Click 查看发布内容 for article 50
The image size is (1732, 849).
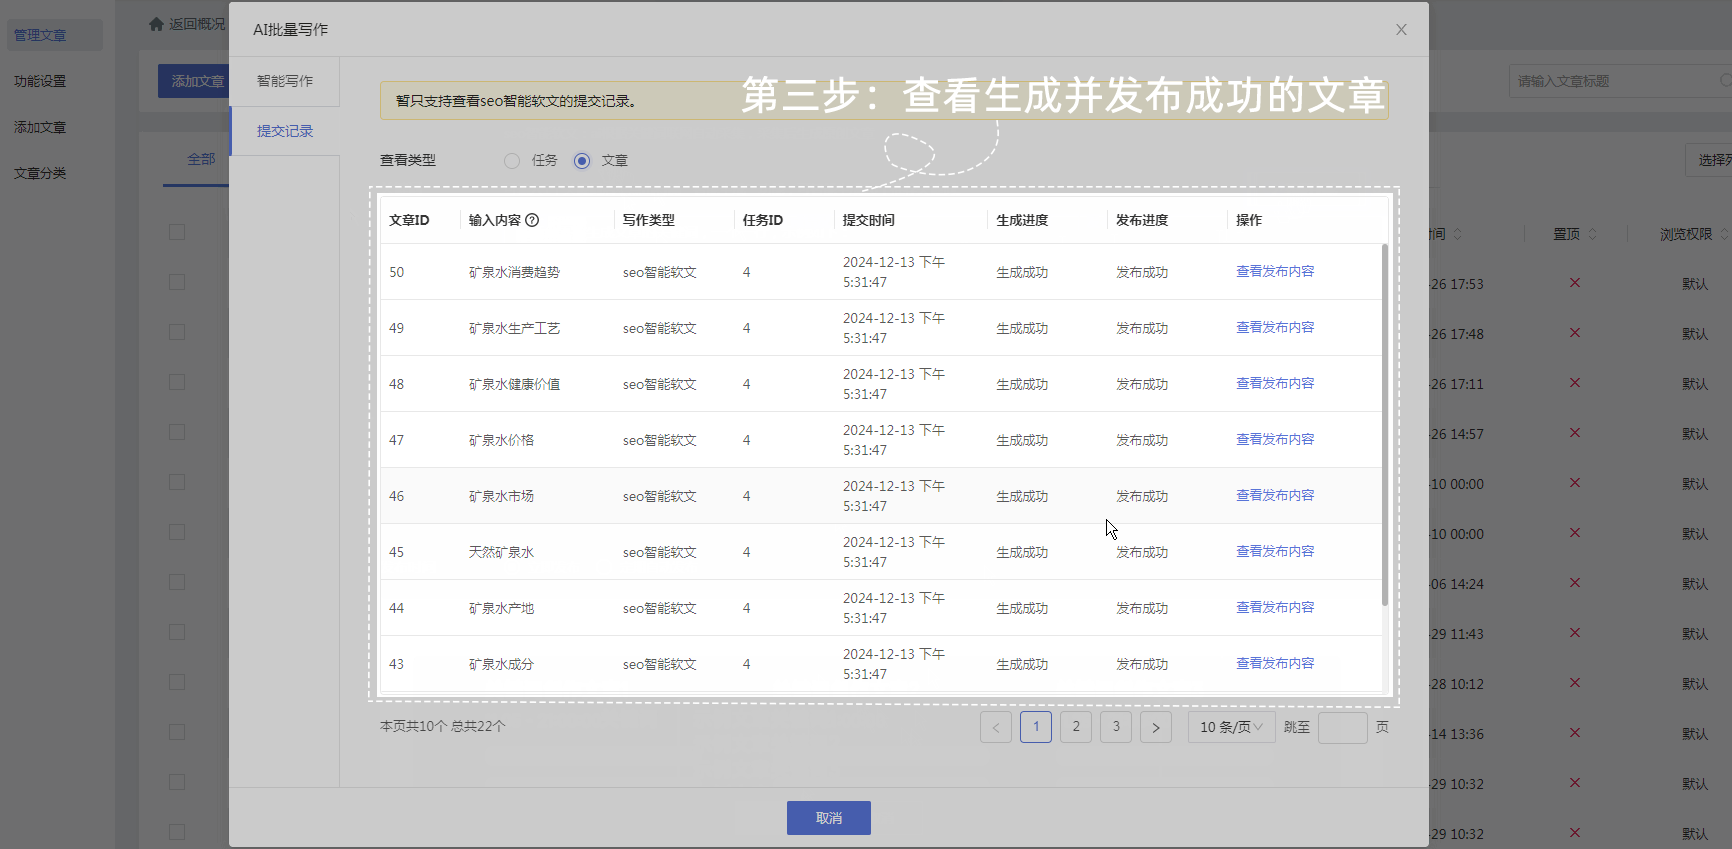(1275, 271)
